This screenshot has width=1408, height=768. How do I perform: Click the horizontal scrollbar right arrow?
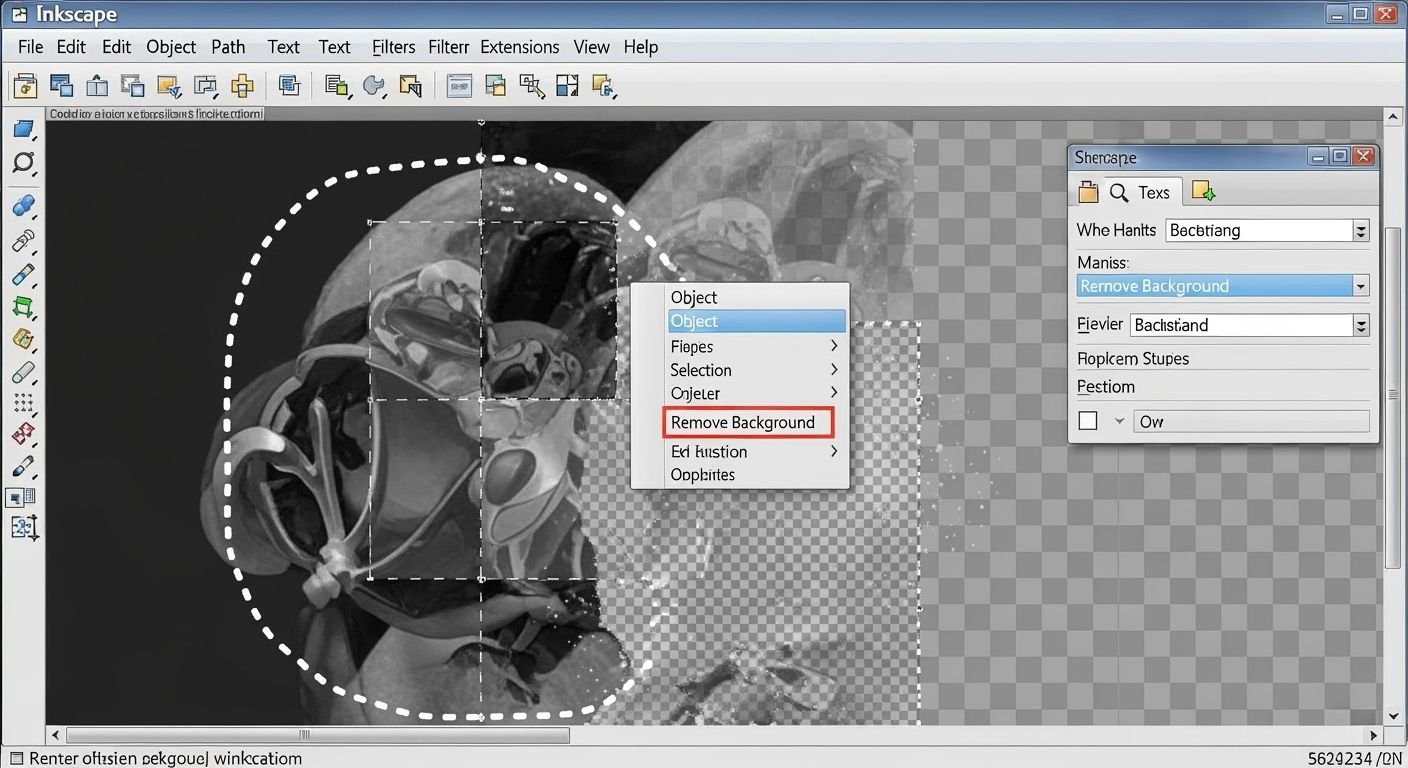[1375, 735]
